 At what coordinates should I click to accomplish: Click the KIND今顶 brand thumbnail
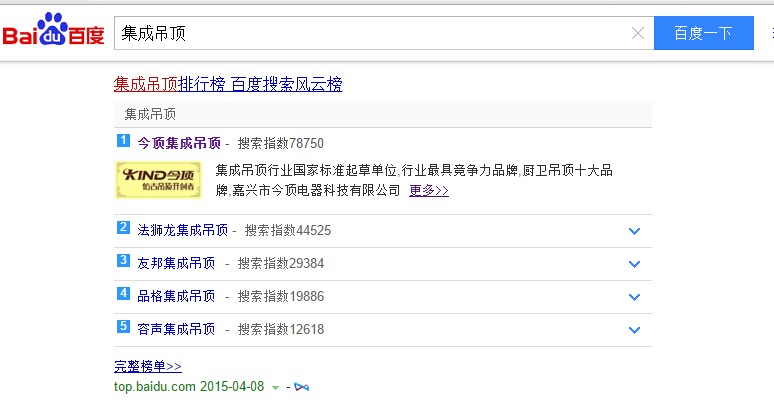[158, 180]
